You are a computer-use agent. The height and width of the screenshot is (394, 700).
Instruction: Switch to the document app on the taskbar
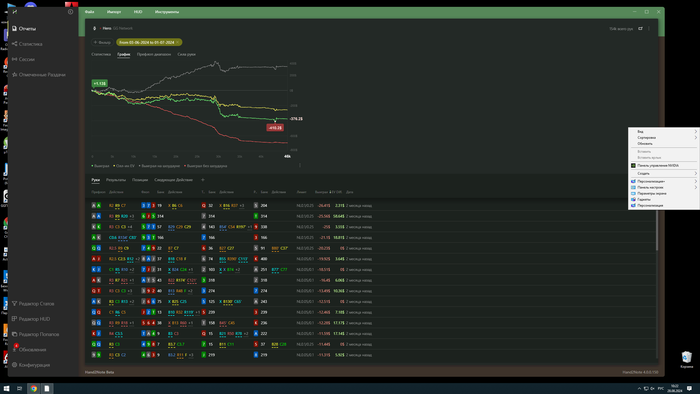pyautogui.click(x=47, y=389)
